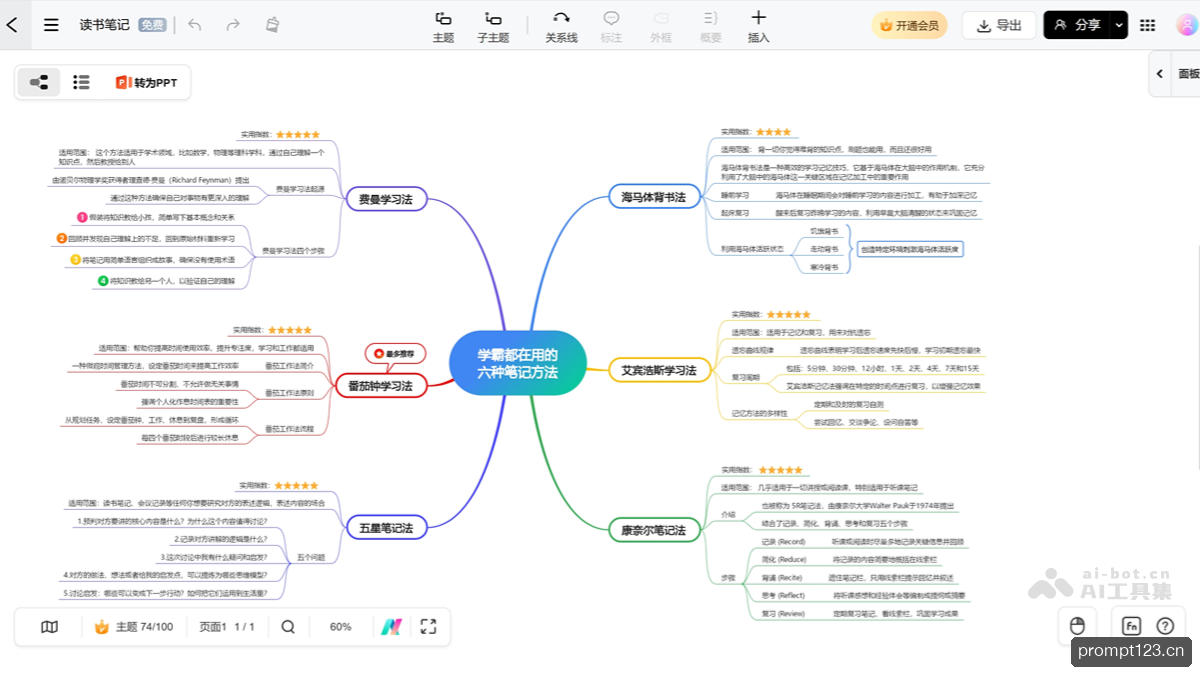Screen dimensions: 1200x675
Task: Open the hamburger main menu
Action: (51, 25)
